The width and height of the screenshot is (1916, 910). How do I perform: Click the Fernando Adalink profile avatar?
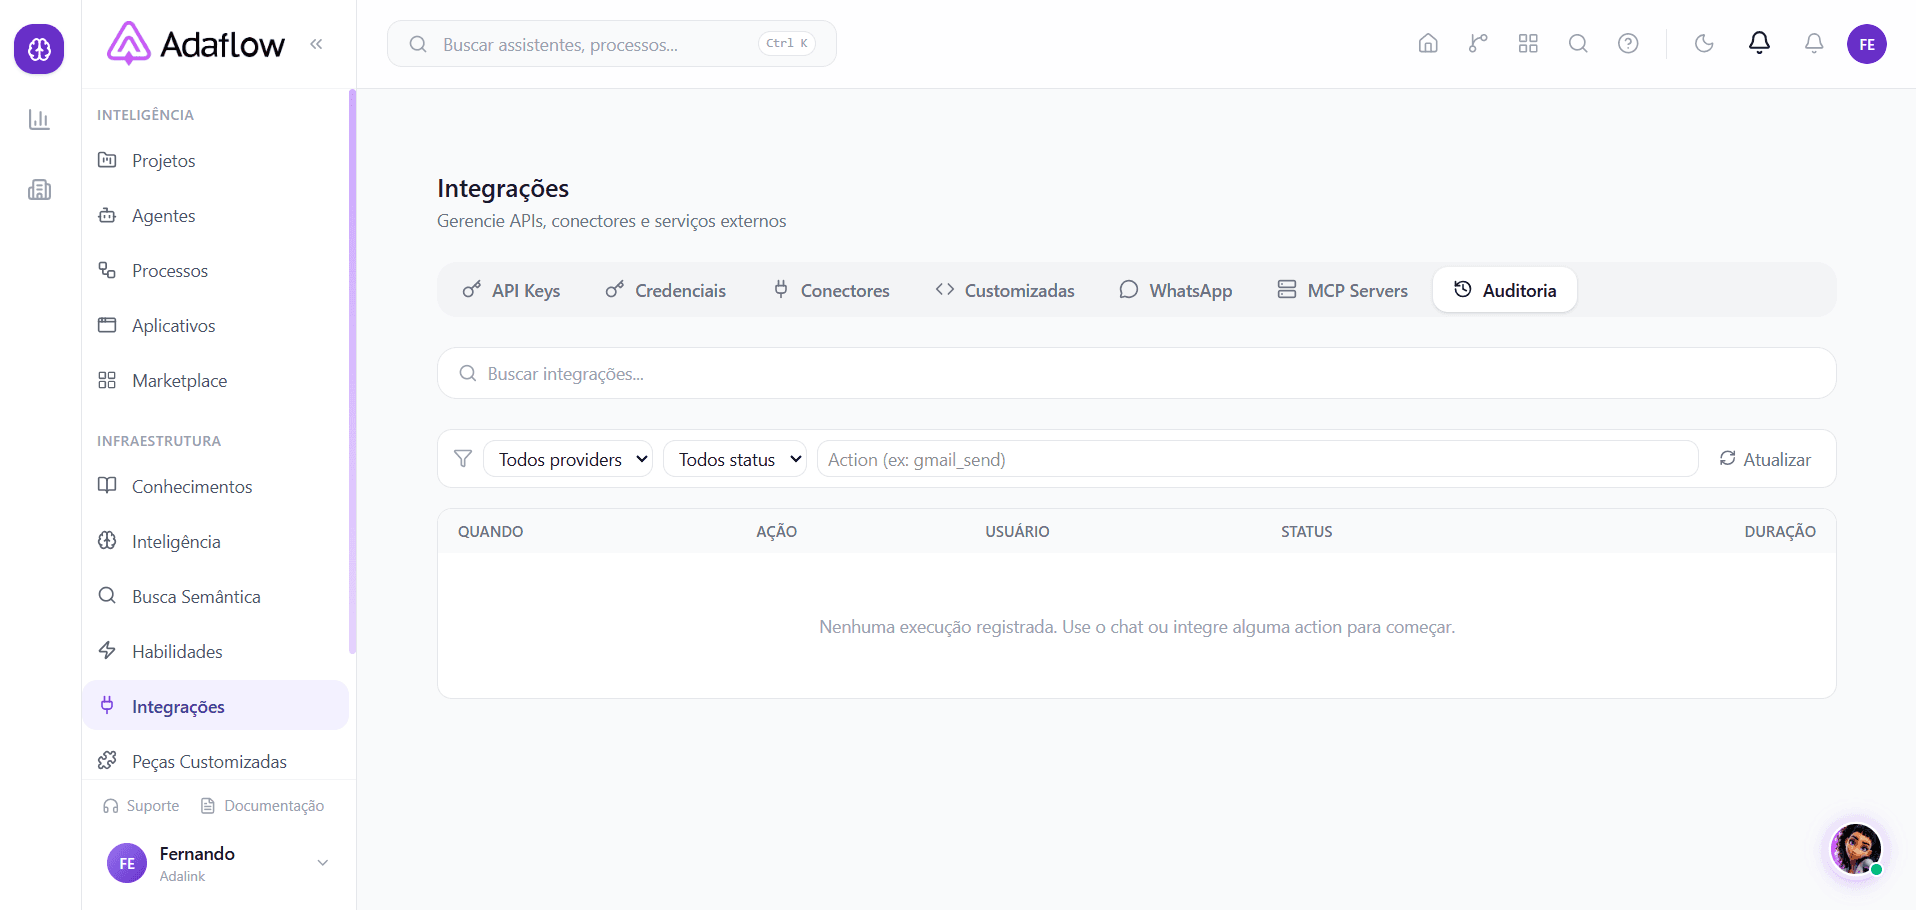pos(127,863)
